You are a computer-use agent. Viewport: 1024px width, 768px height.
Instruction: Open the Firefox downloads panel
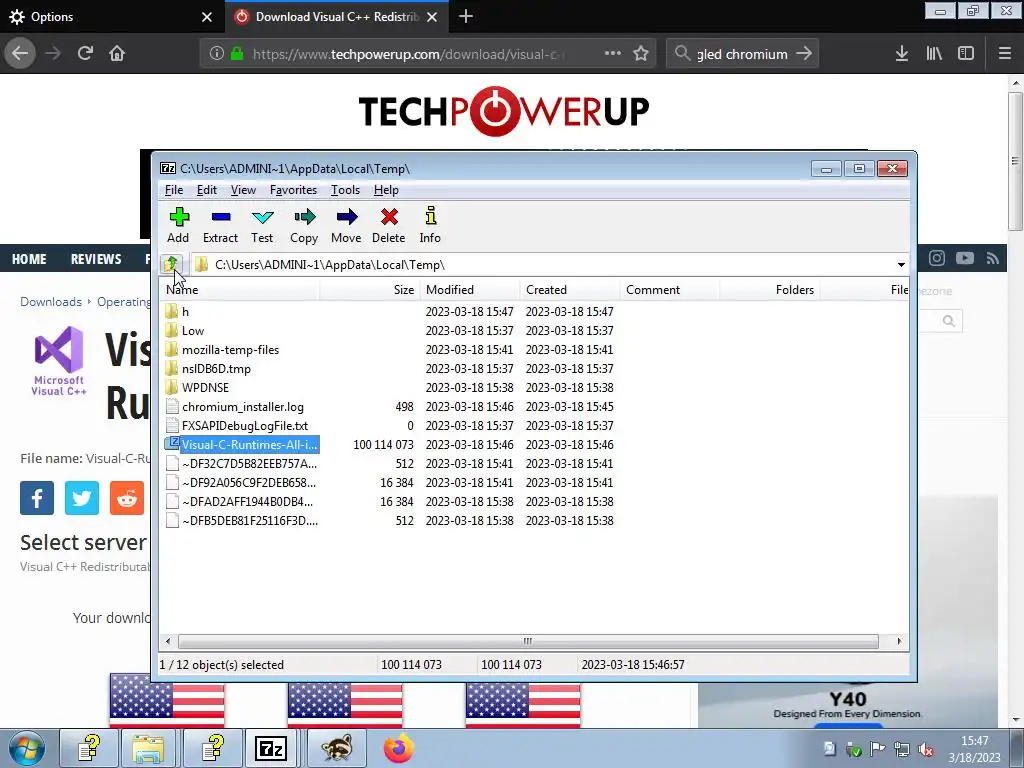[902, 54]
